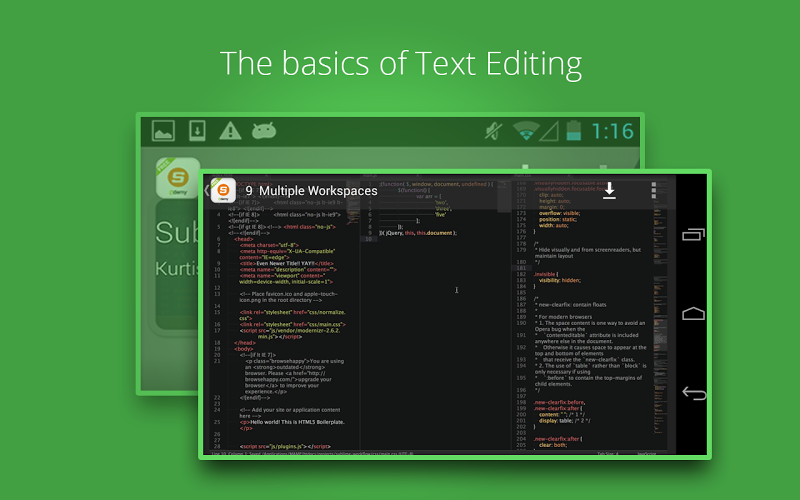Viewport: 800px width, 500px height.
Task: Tap the download notification icon in status bar
Action: [197, 131]
